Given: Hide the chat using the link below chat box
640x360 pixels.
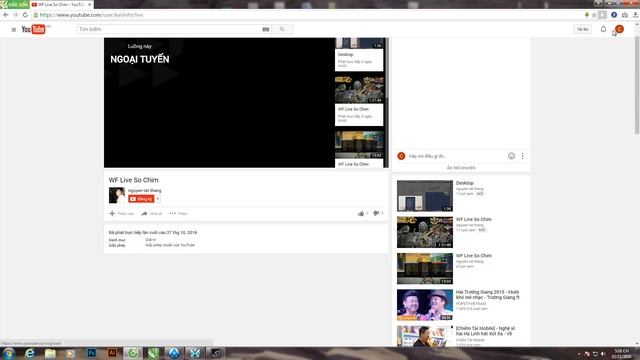Looking at the screenshot, I should click(461, 168).
